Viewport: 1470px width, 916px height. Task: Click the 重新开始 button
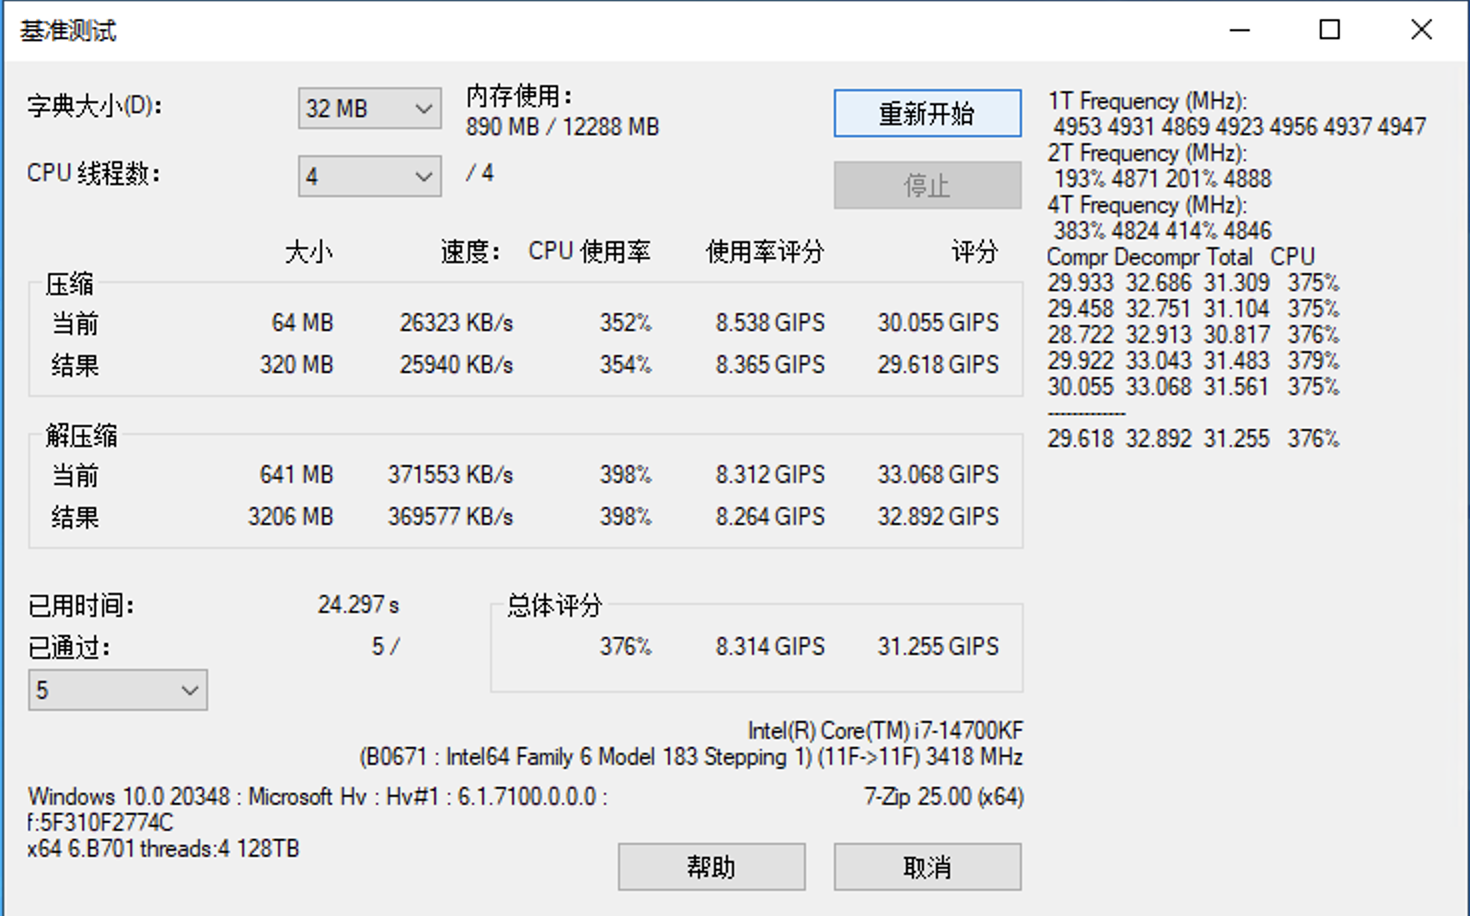coord(927,113)
